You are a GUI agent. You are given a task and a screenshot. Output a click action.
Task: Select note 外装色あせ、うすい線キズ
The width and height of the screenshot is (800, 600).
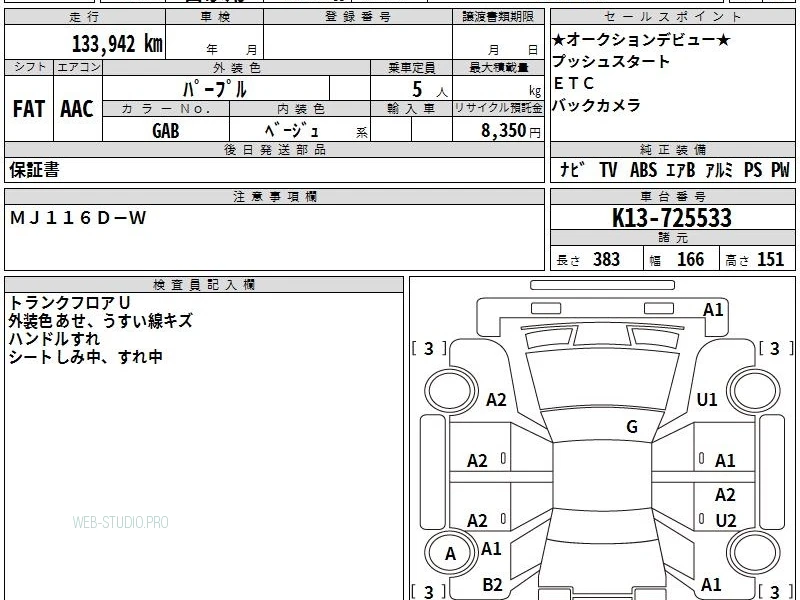[101, 321]
